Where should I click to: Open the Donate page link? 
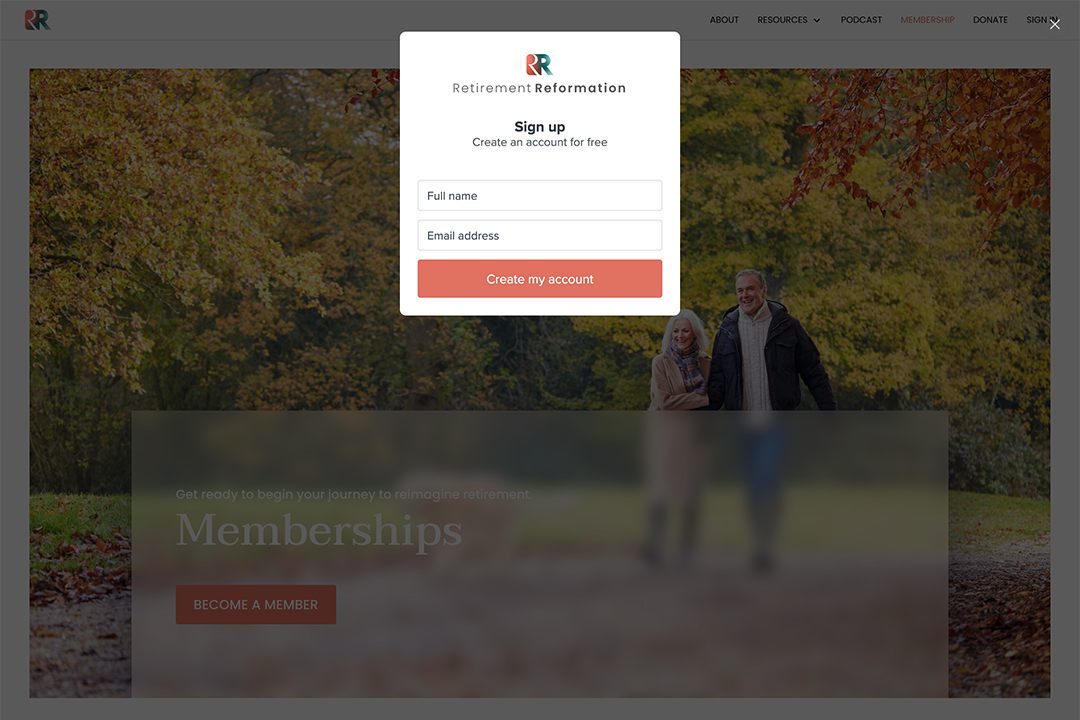pyautogui.click(x=990, y=20)
